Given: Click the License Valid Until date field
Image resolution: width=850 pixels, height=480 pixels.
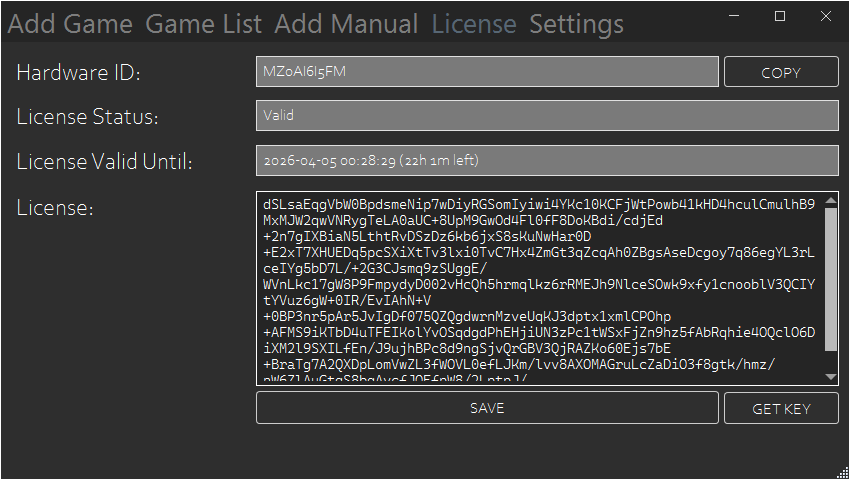Looking at the screenshot, I should (547, 161).
